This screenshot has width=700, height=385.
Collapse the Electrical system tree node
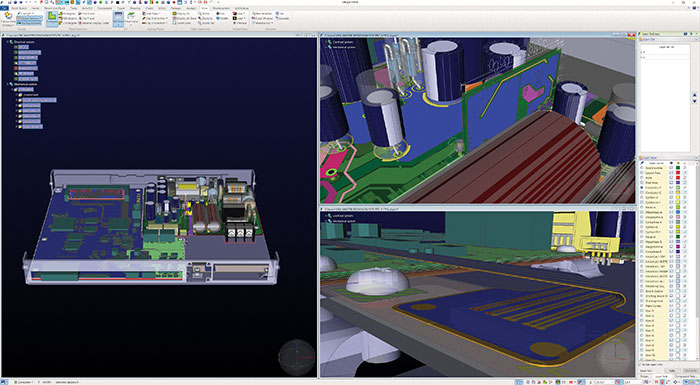pyautogui.click(x=7, y=42)
